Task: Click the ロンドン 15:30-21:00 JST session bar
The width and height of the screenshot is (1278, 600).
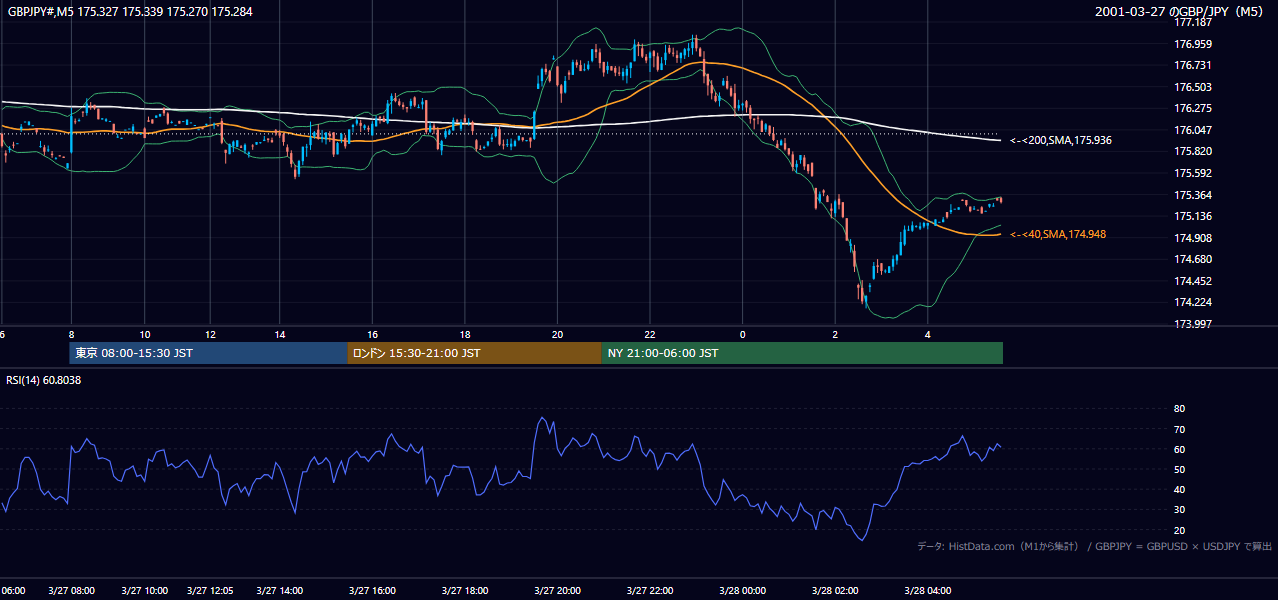Action: [x=475, y=353]
